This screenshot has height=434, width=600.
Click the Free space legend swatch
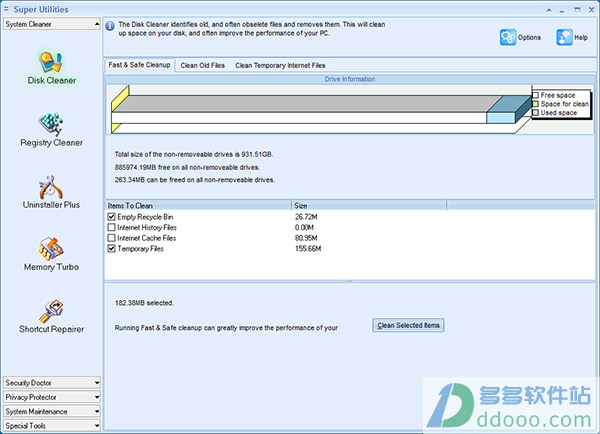[536, 95]
